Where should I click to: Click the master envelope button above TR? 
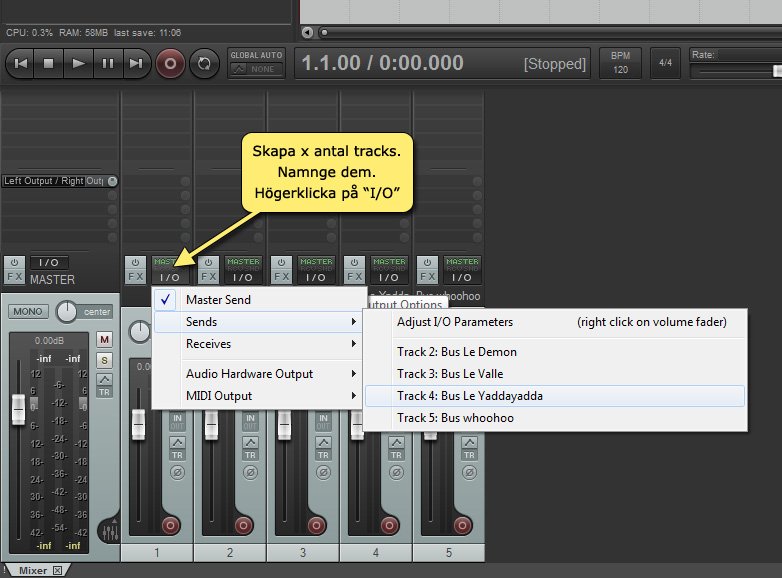click(104, 380)
